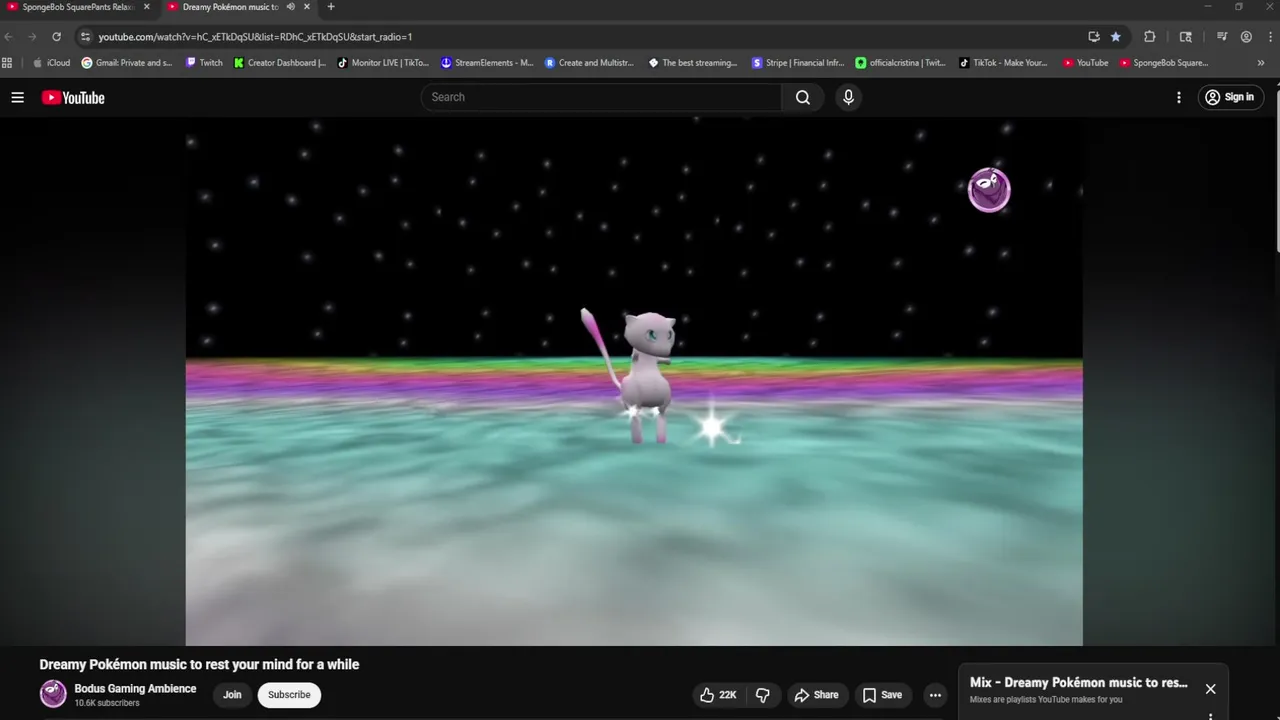
Task: Open SpongeBob Square bookmark
Action: click(x=1165, y=63)
